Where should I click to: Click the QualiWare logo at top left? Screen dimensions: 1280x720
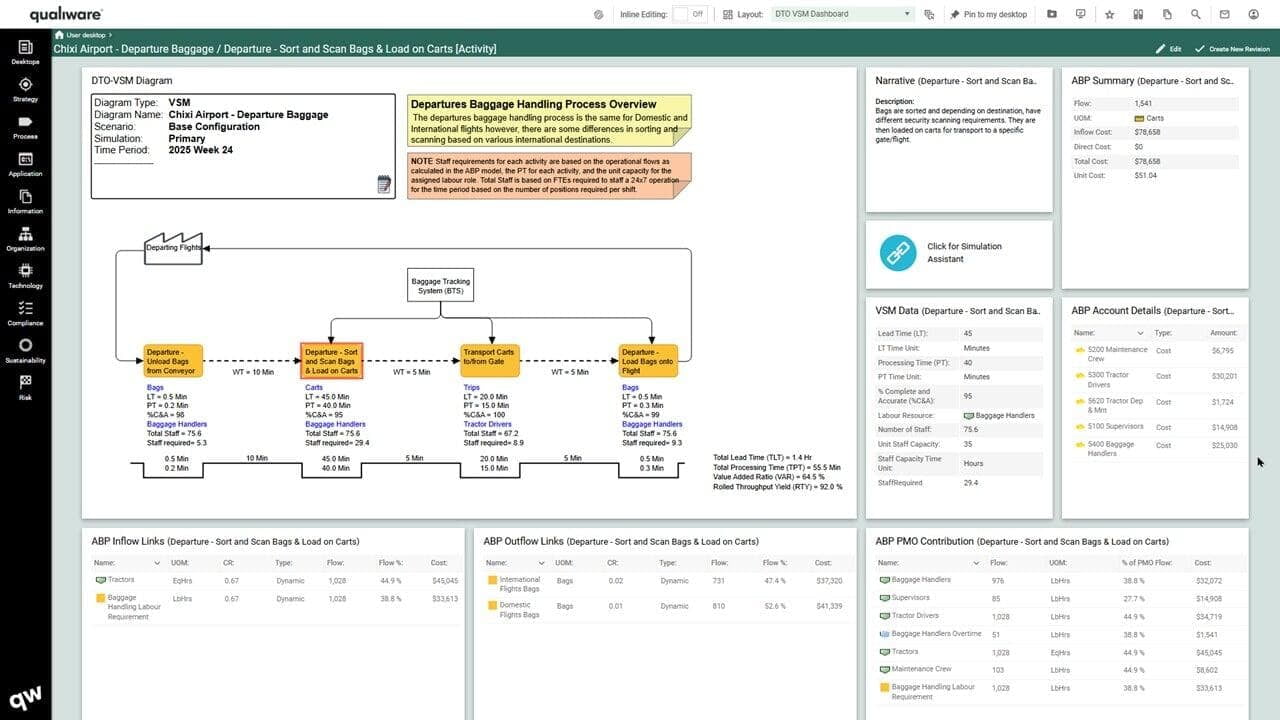pos(66,15)
